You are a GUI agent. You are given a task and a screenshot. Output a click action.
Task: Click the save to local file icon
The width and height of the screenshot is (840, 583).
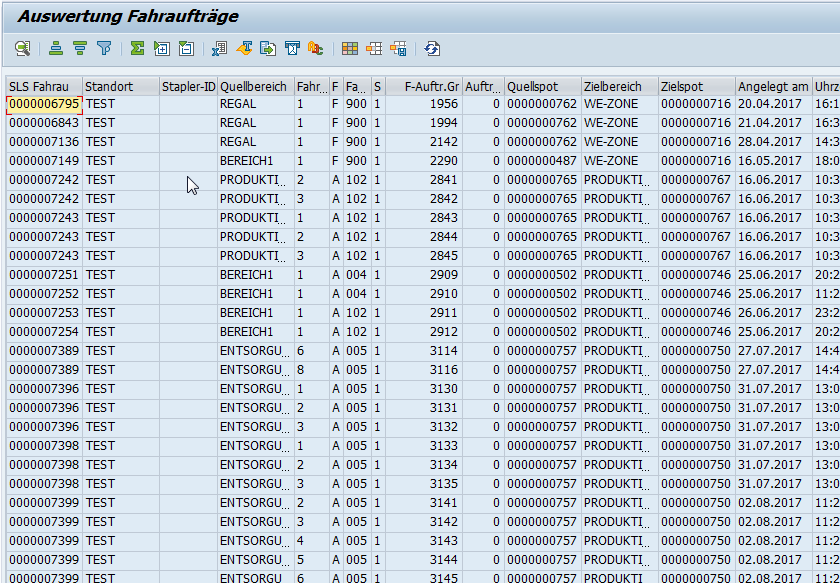point(268,48)
